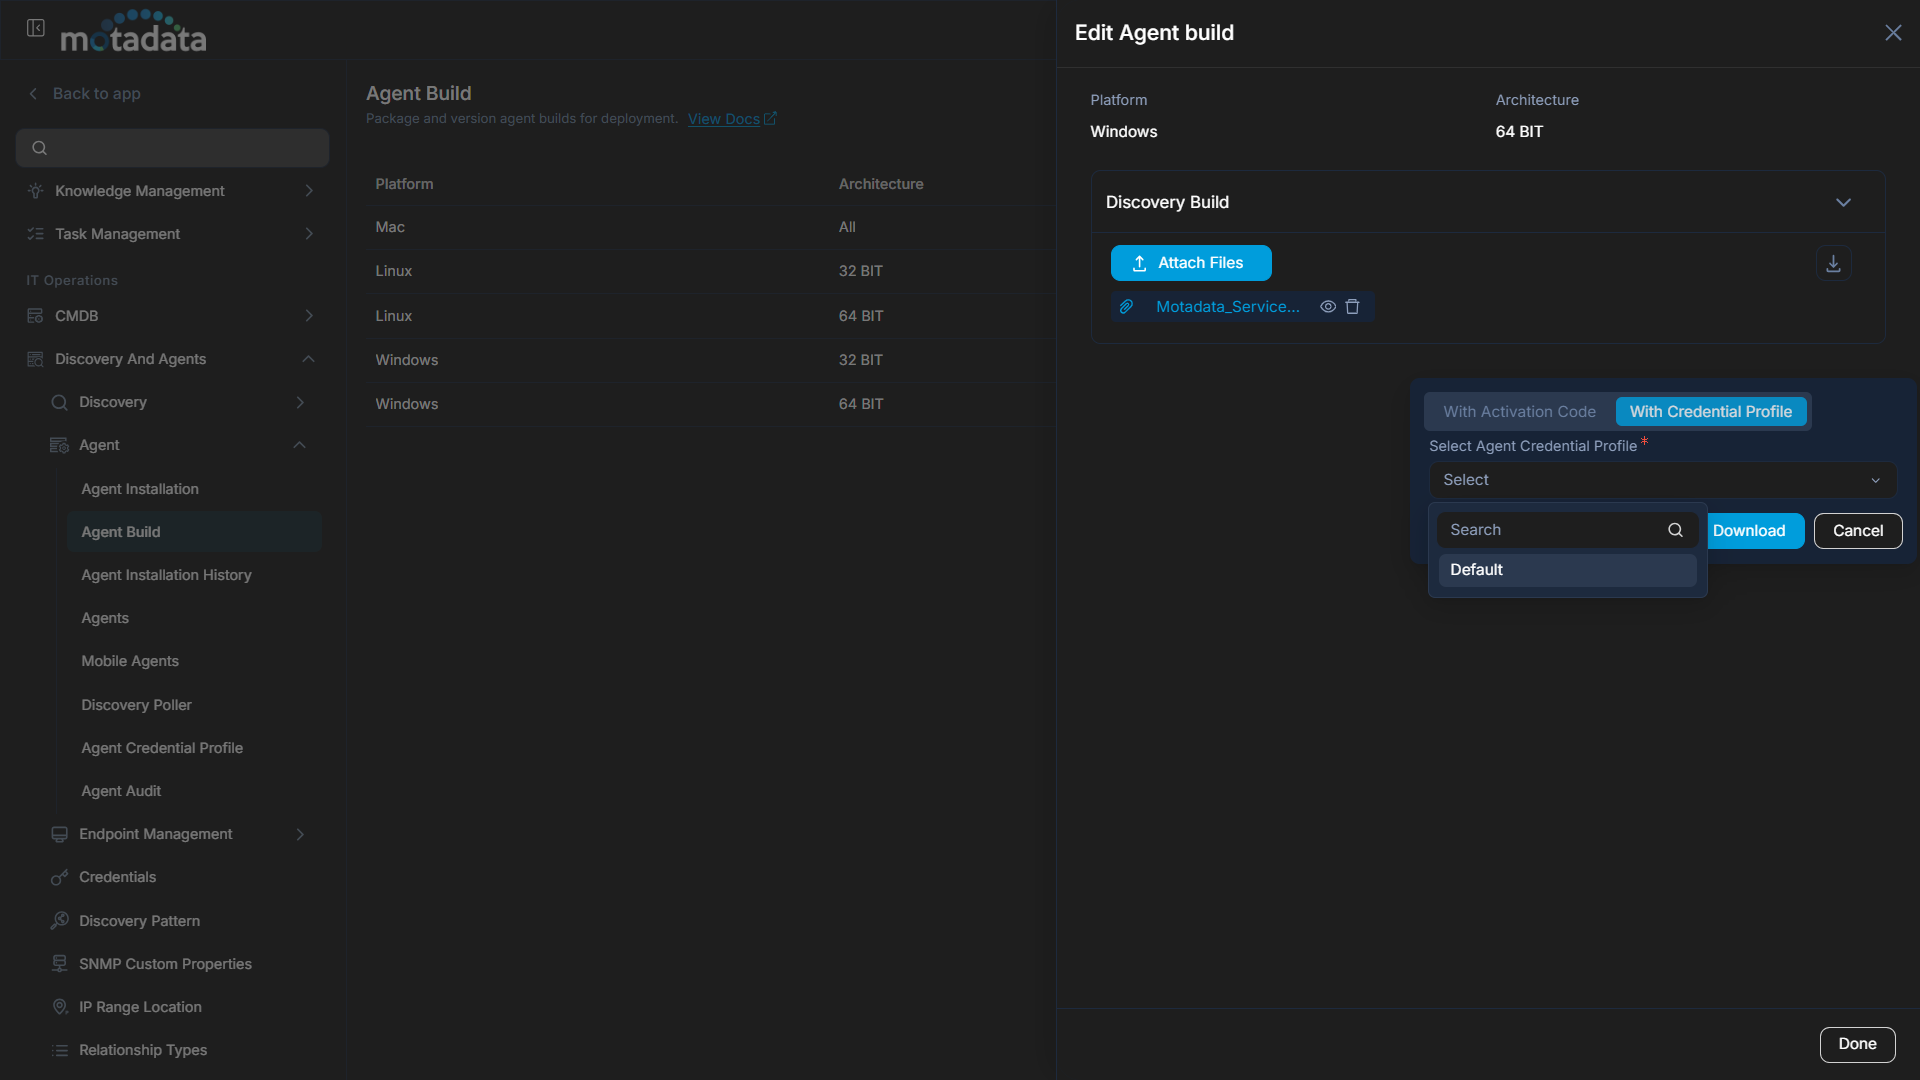
Task: Select the Windows 64 BIT row
Action: [711, 404]
